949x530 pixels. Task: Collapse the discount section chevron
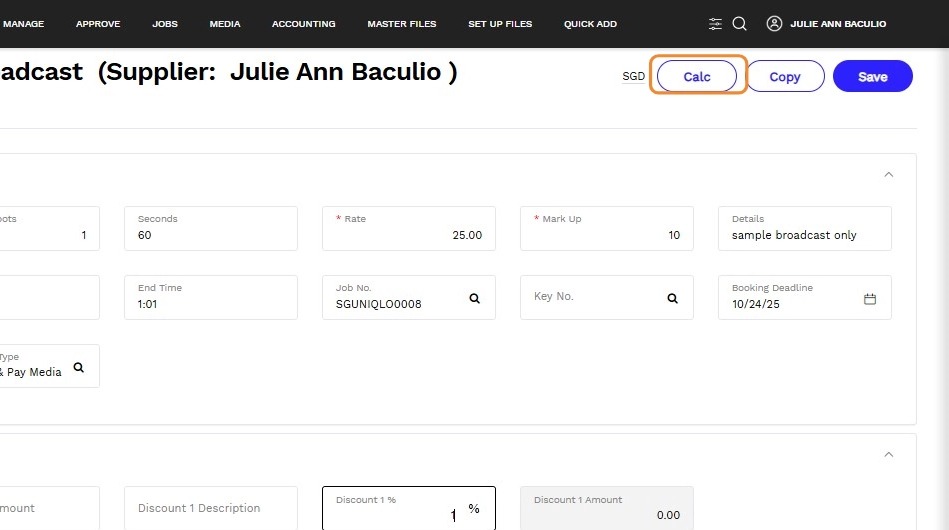tap(888, 455)
